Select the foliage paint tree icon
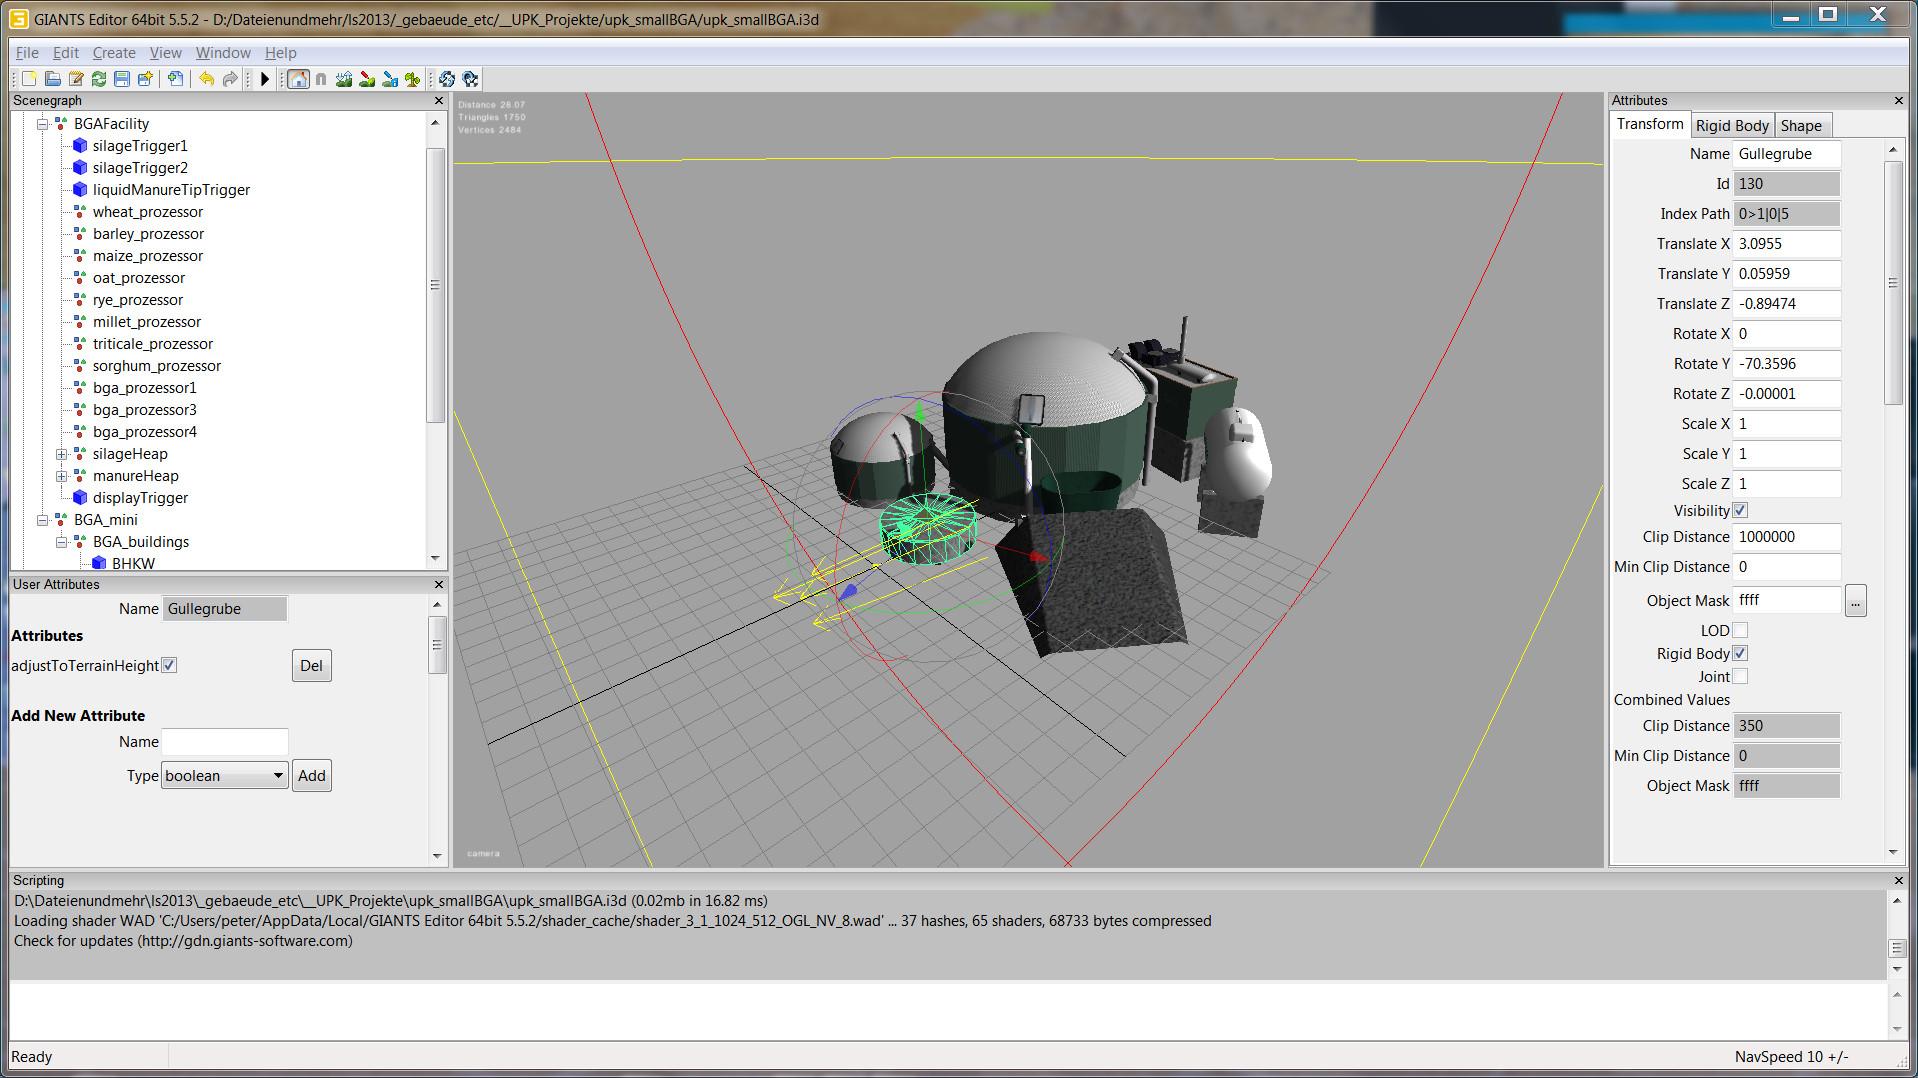This screenshot has width=1918, height=1078. 412,79
